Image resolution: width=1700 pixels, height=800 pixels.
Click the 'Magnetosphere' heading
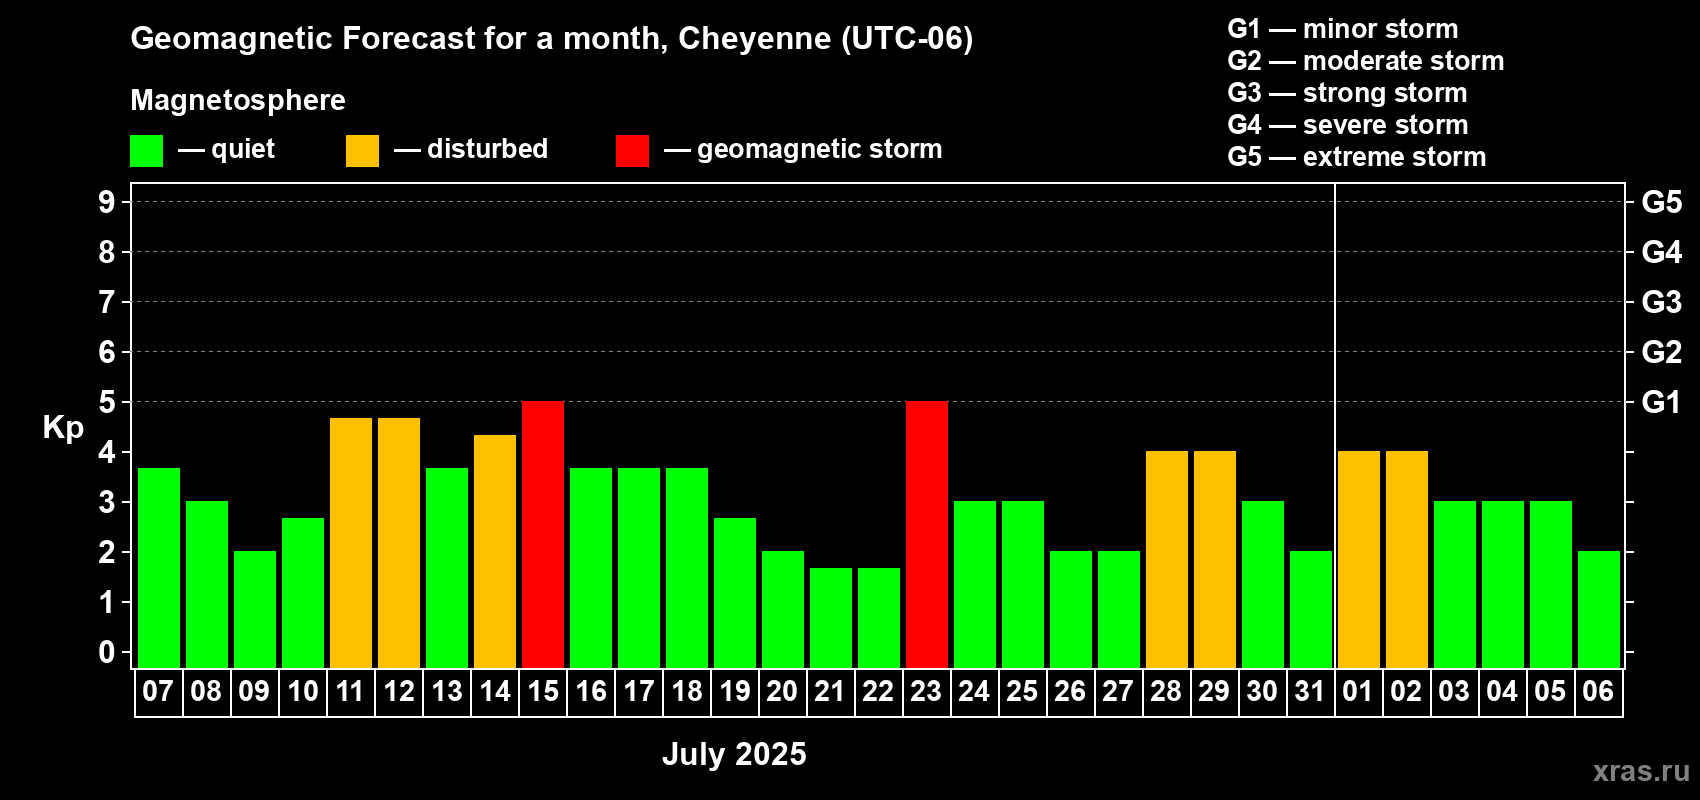point(238,100)
